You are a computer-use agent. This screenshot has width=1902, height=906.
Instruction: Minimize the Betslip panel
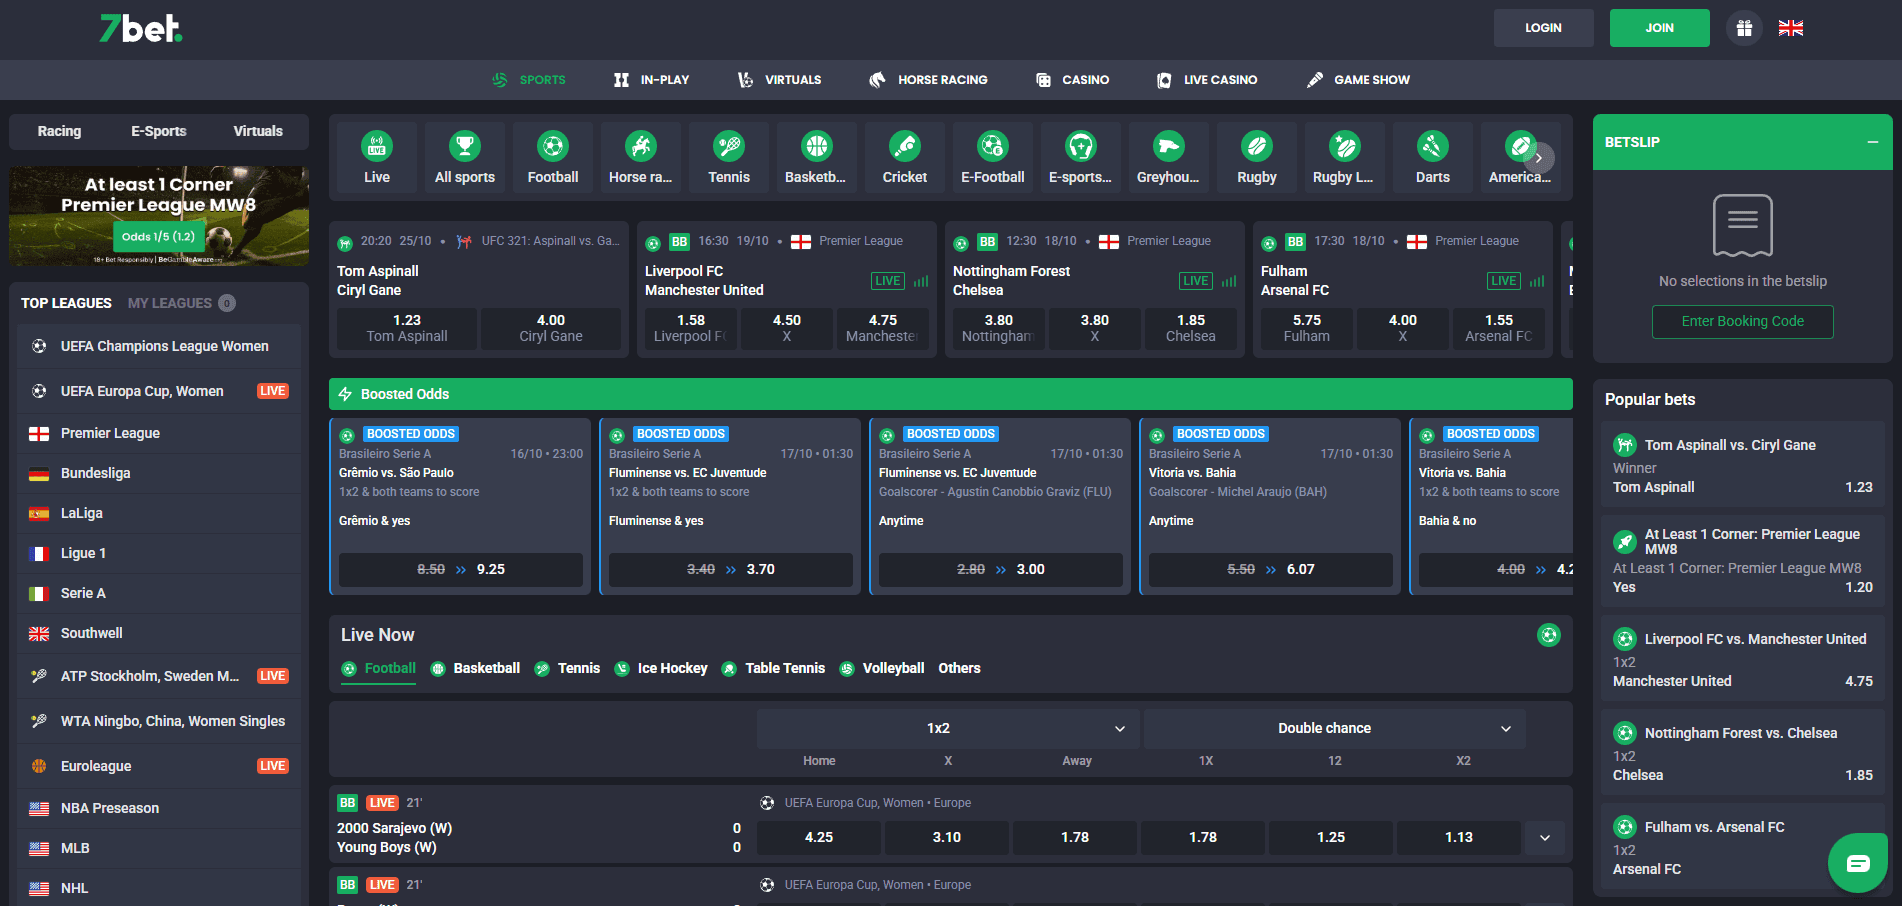point(1872,142)
